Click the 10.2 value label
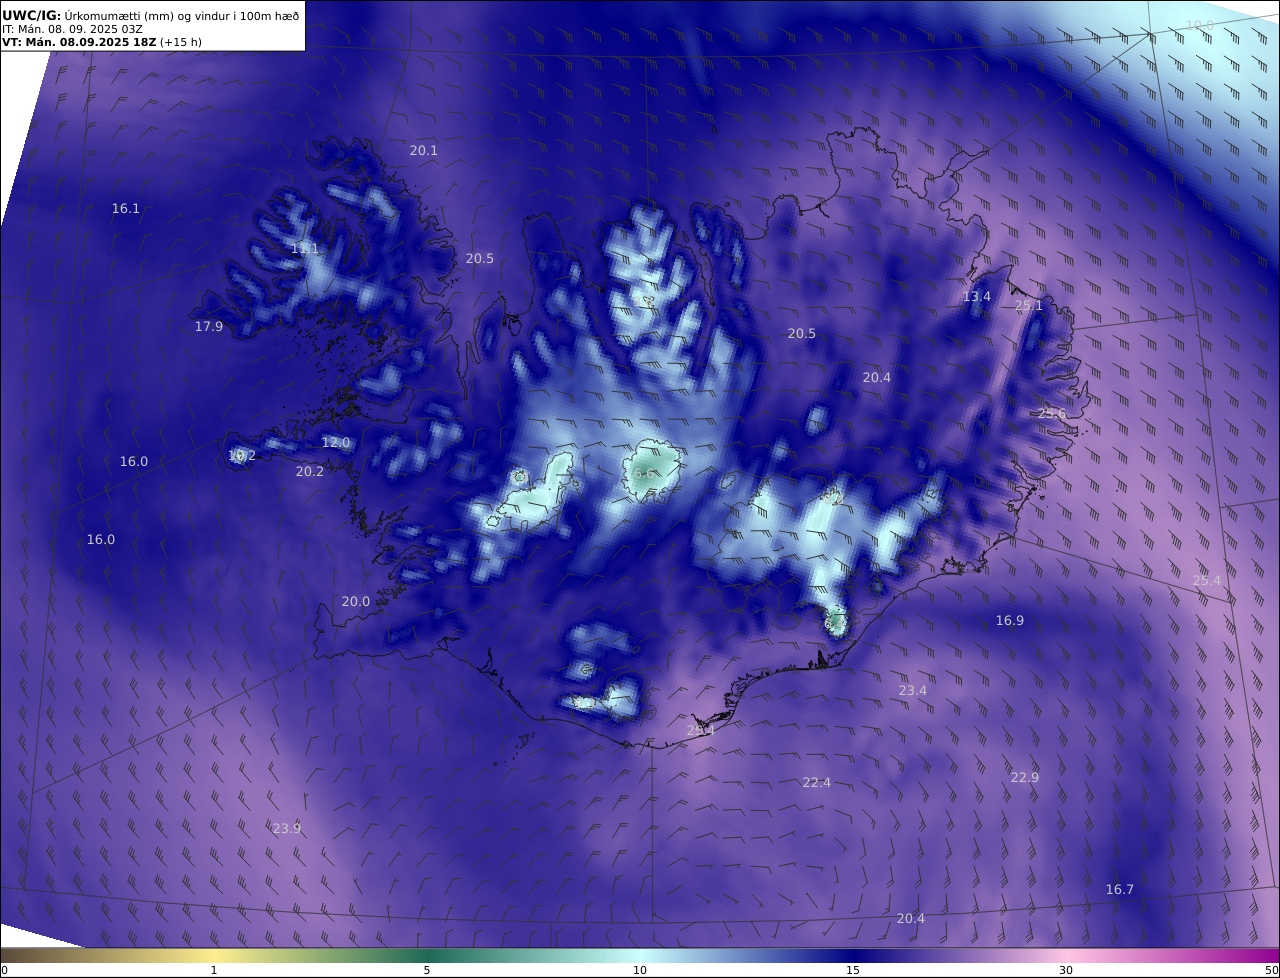This screenshot has height=978, width=1280. point(242,455)
